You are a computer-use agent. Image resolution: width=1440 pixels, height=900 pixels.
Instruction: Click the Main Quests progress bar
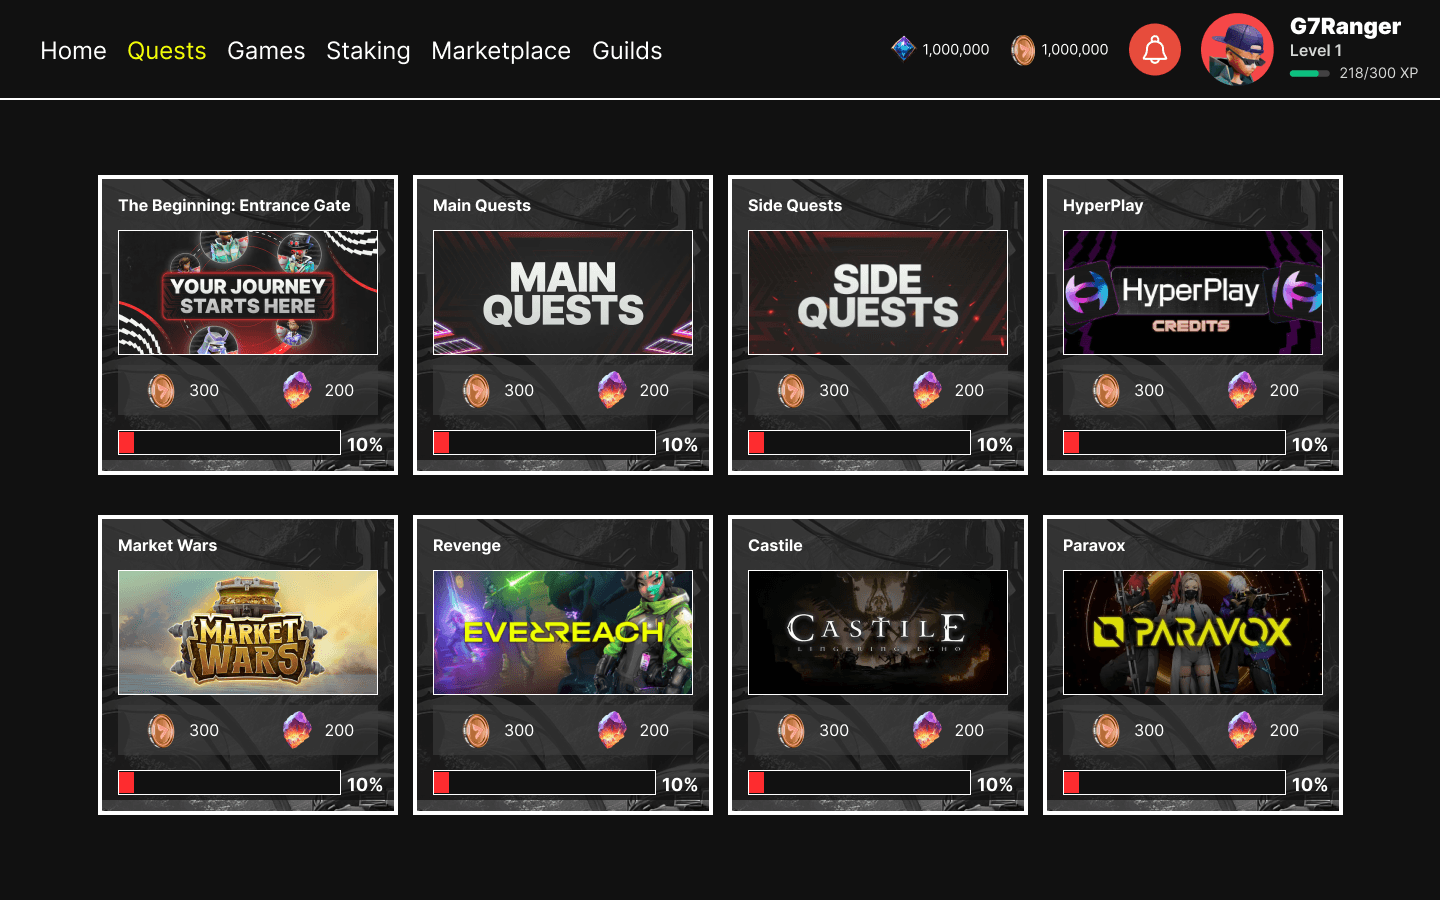click(x=544, y=443)
